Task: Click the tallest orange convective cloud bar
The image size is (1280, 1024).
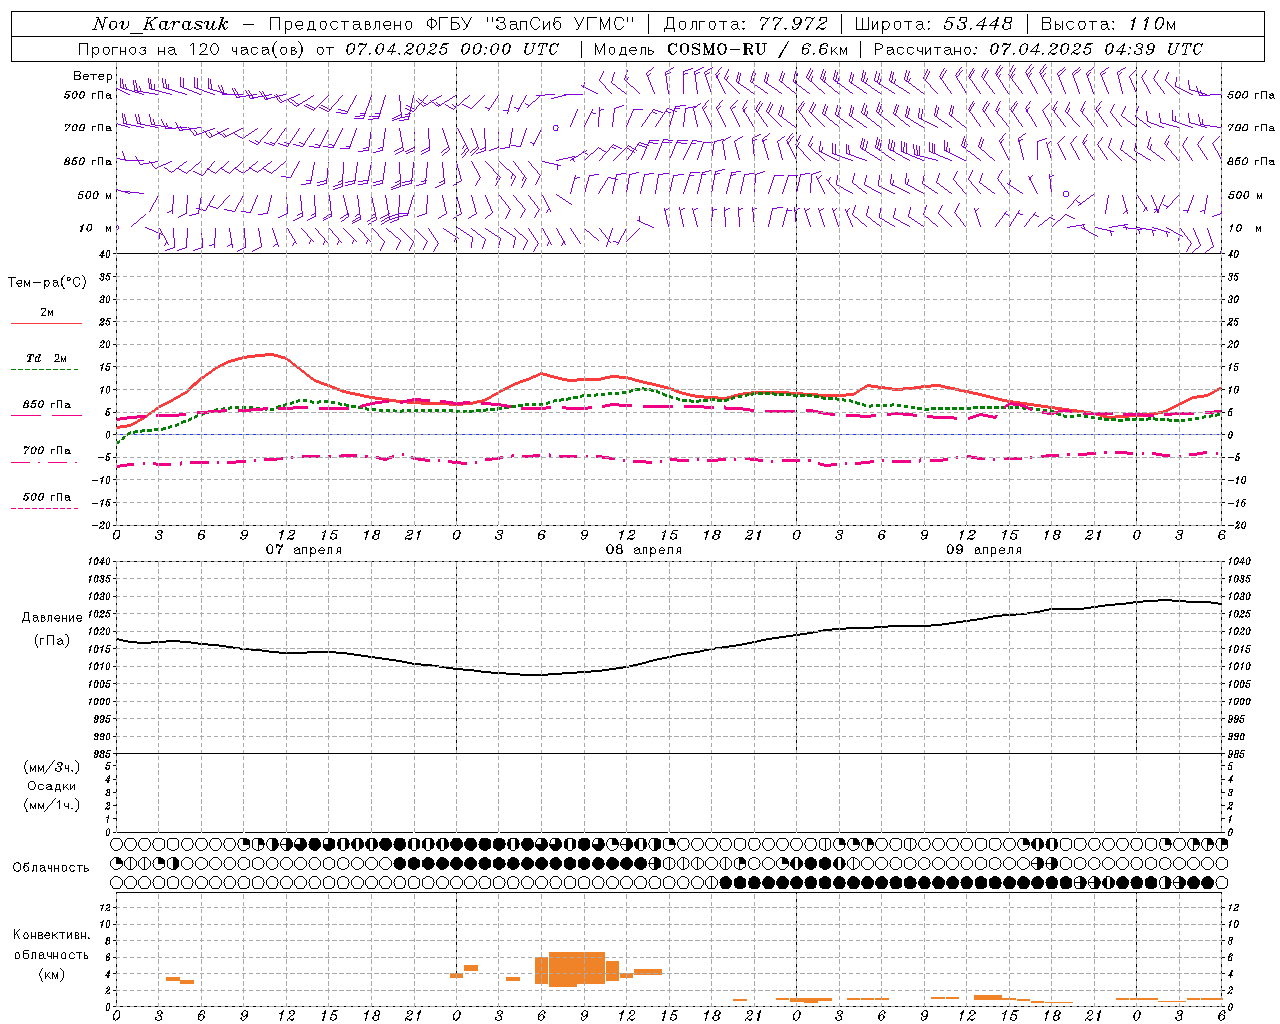Action: 577,969
